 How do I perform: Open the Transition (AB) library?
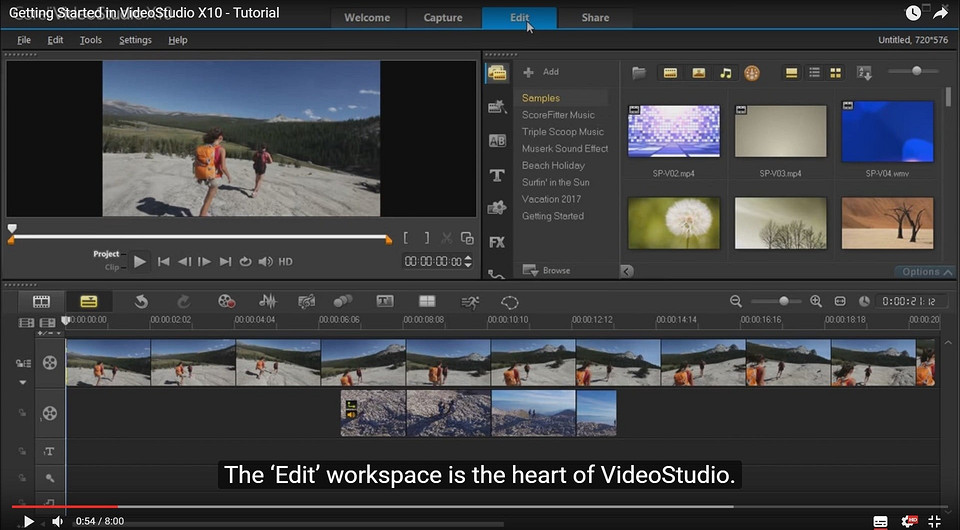coord(496,141)
